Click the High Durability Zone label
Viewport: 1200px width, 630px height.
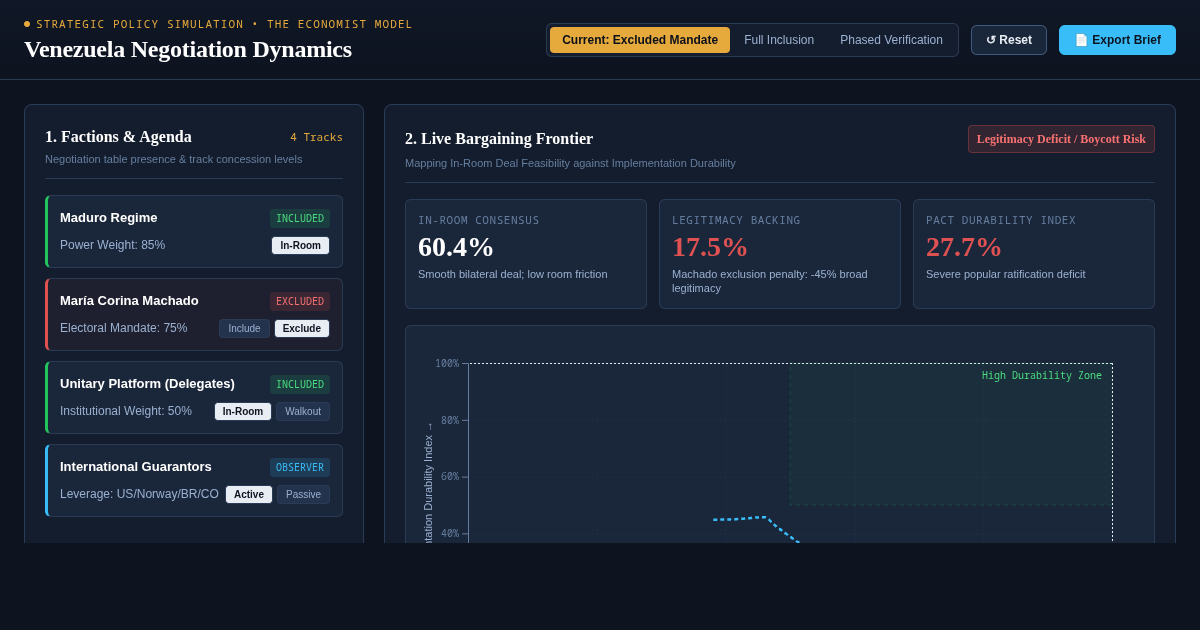1042,375
